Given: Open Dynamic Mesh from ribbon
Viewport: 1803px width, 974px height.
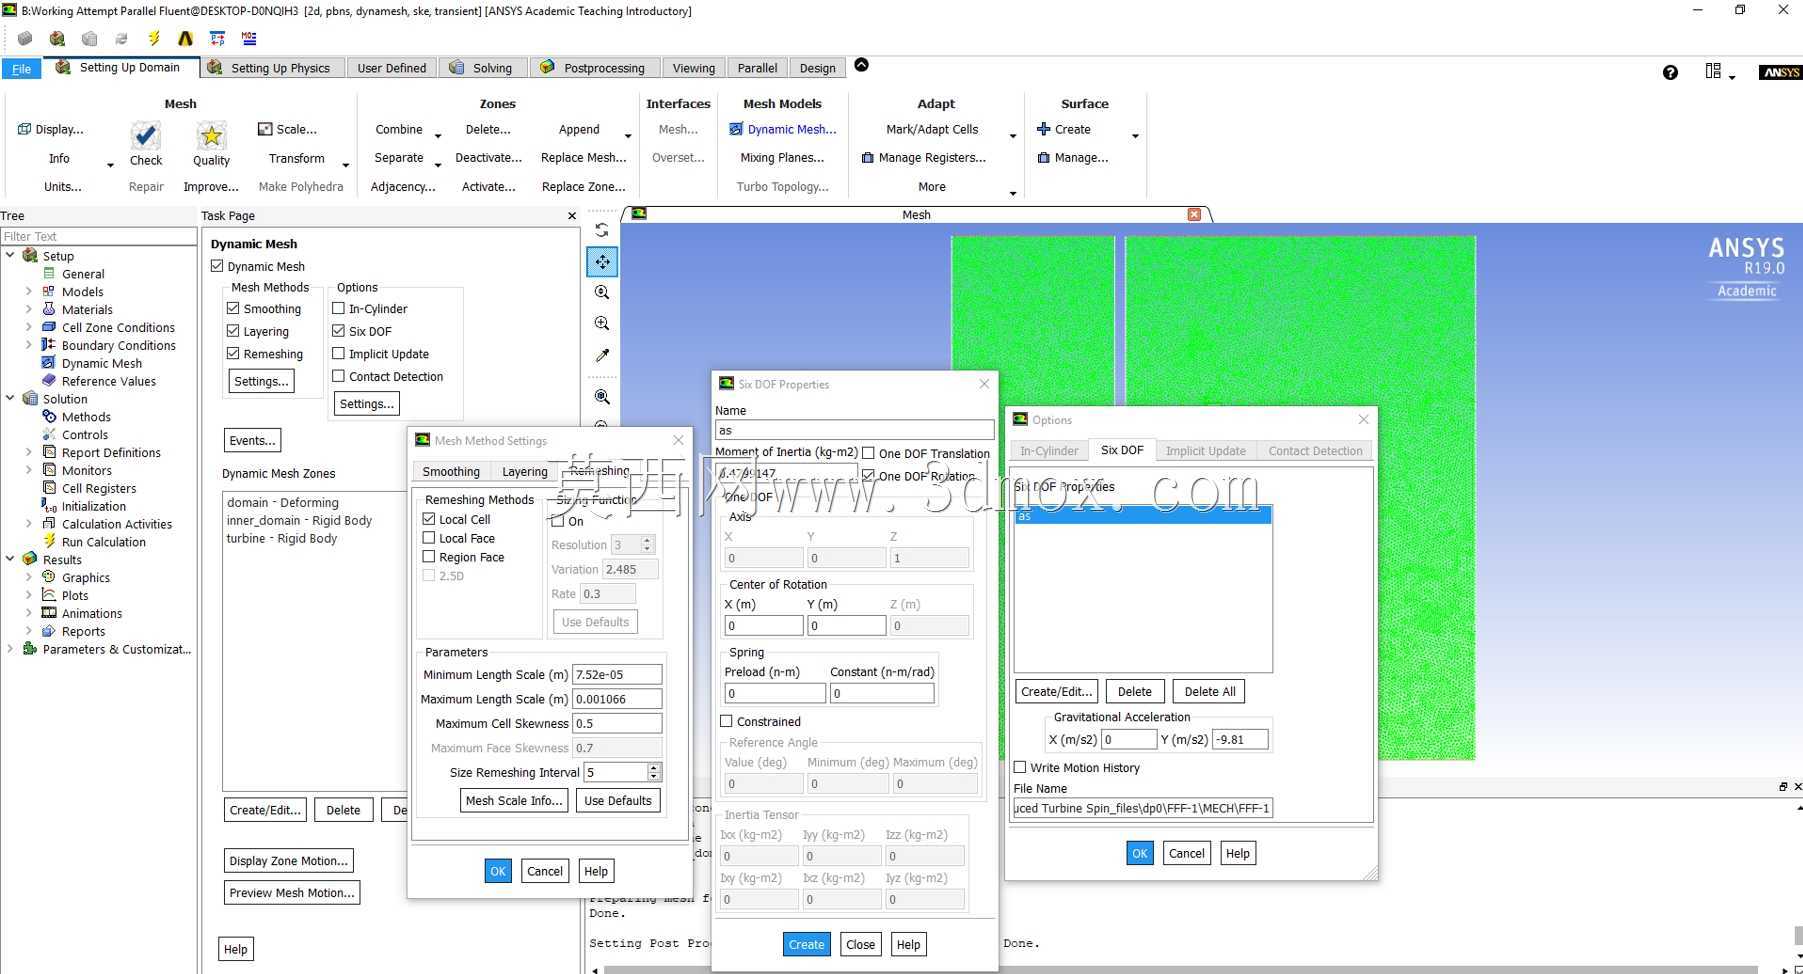Looking at the screenshot, I should (783, 129).
